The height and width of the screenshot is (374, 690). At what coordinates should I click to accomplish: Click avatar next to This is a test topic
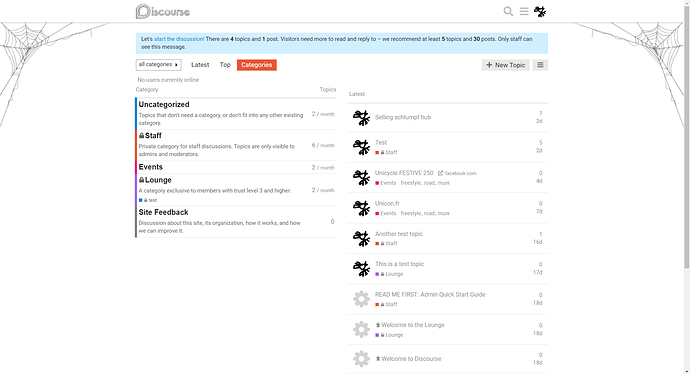(x=361, y=268)
